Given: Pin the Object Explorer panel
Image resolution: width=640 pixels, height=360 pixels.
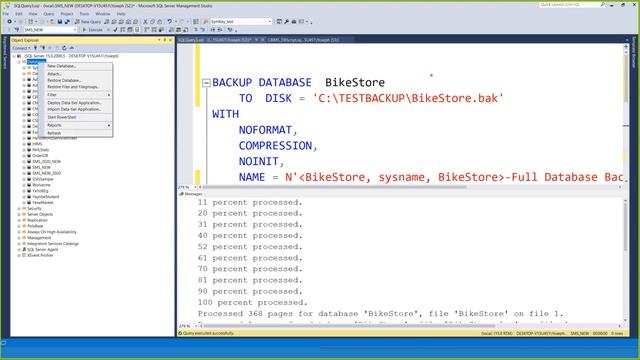Looking at the screenshot, I should click(x=164, y=40).
